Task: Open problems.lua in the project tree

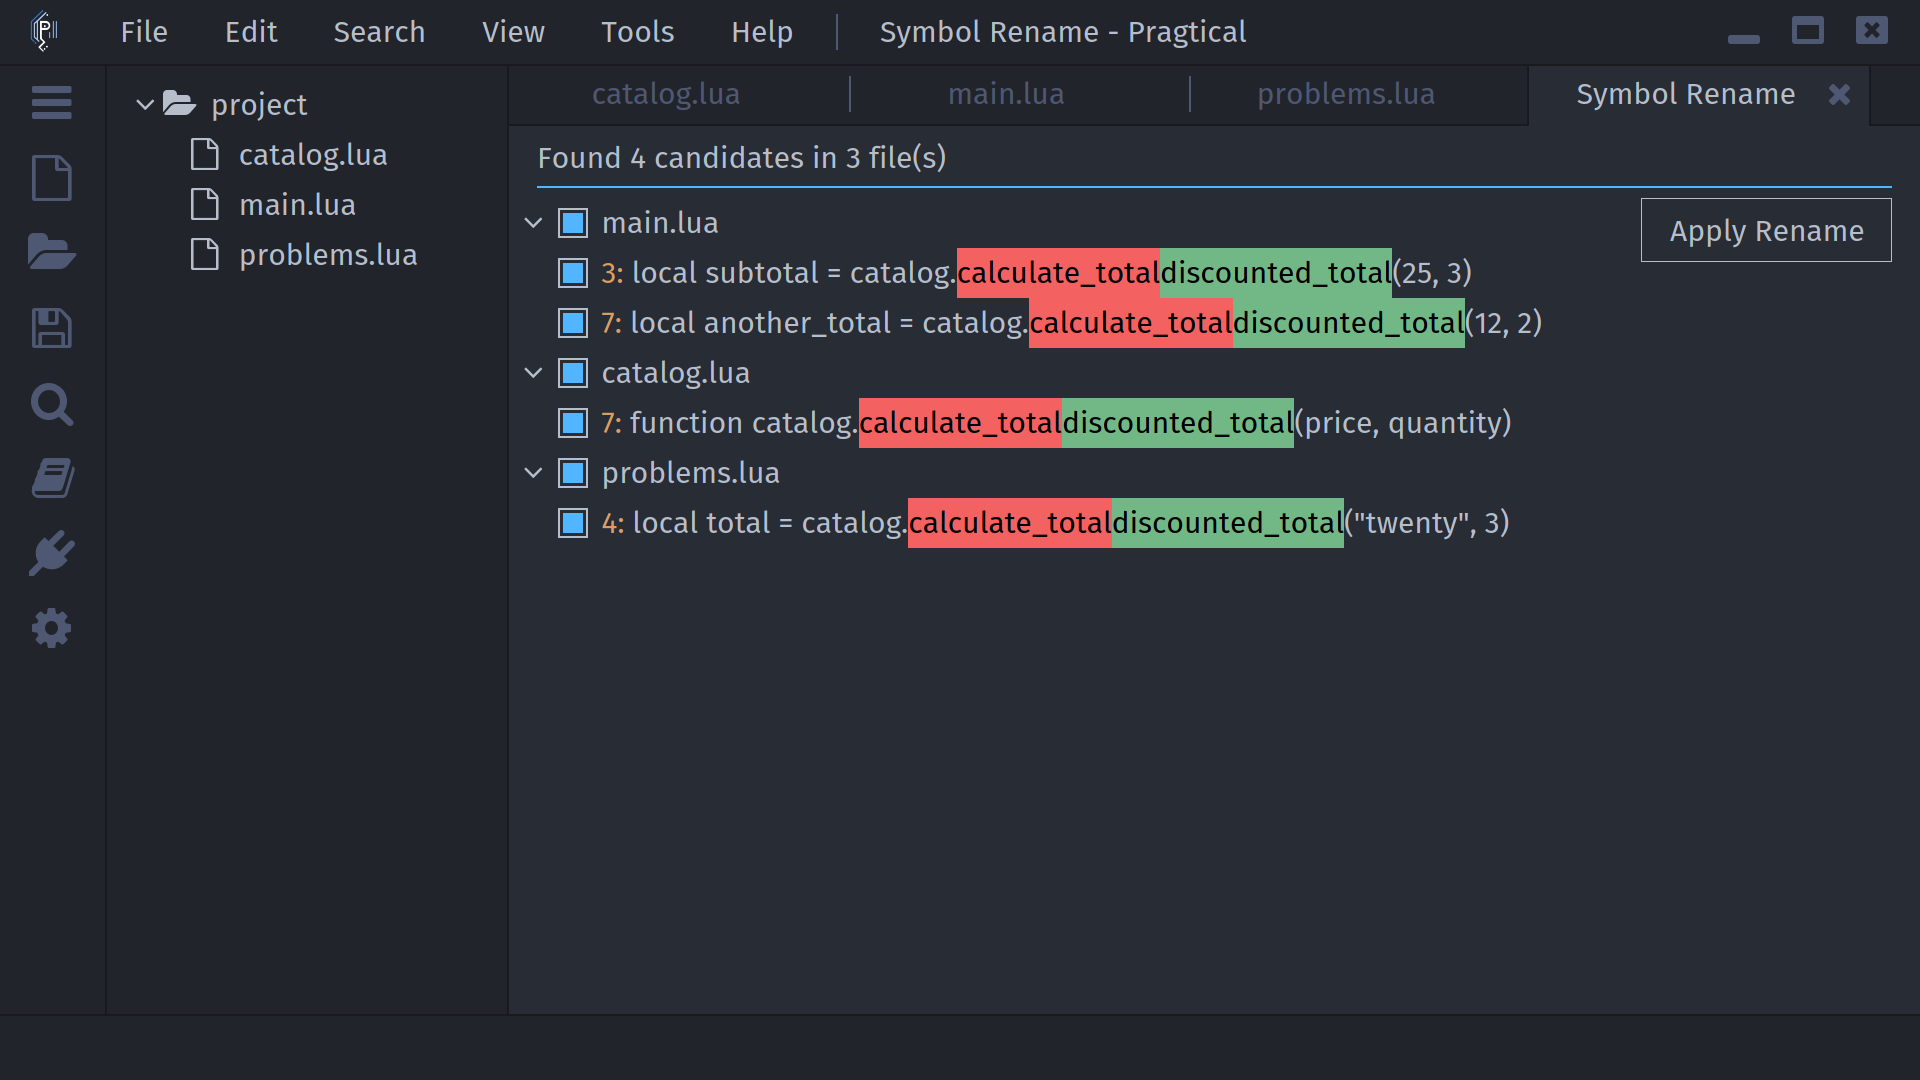Action: 328,254
